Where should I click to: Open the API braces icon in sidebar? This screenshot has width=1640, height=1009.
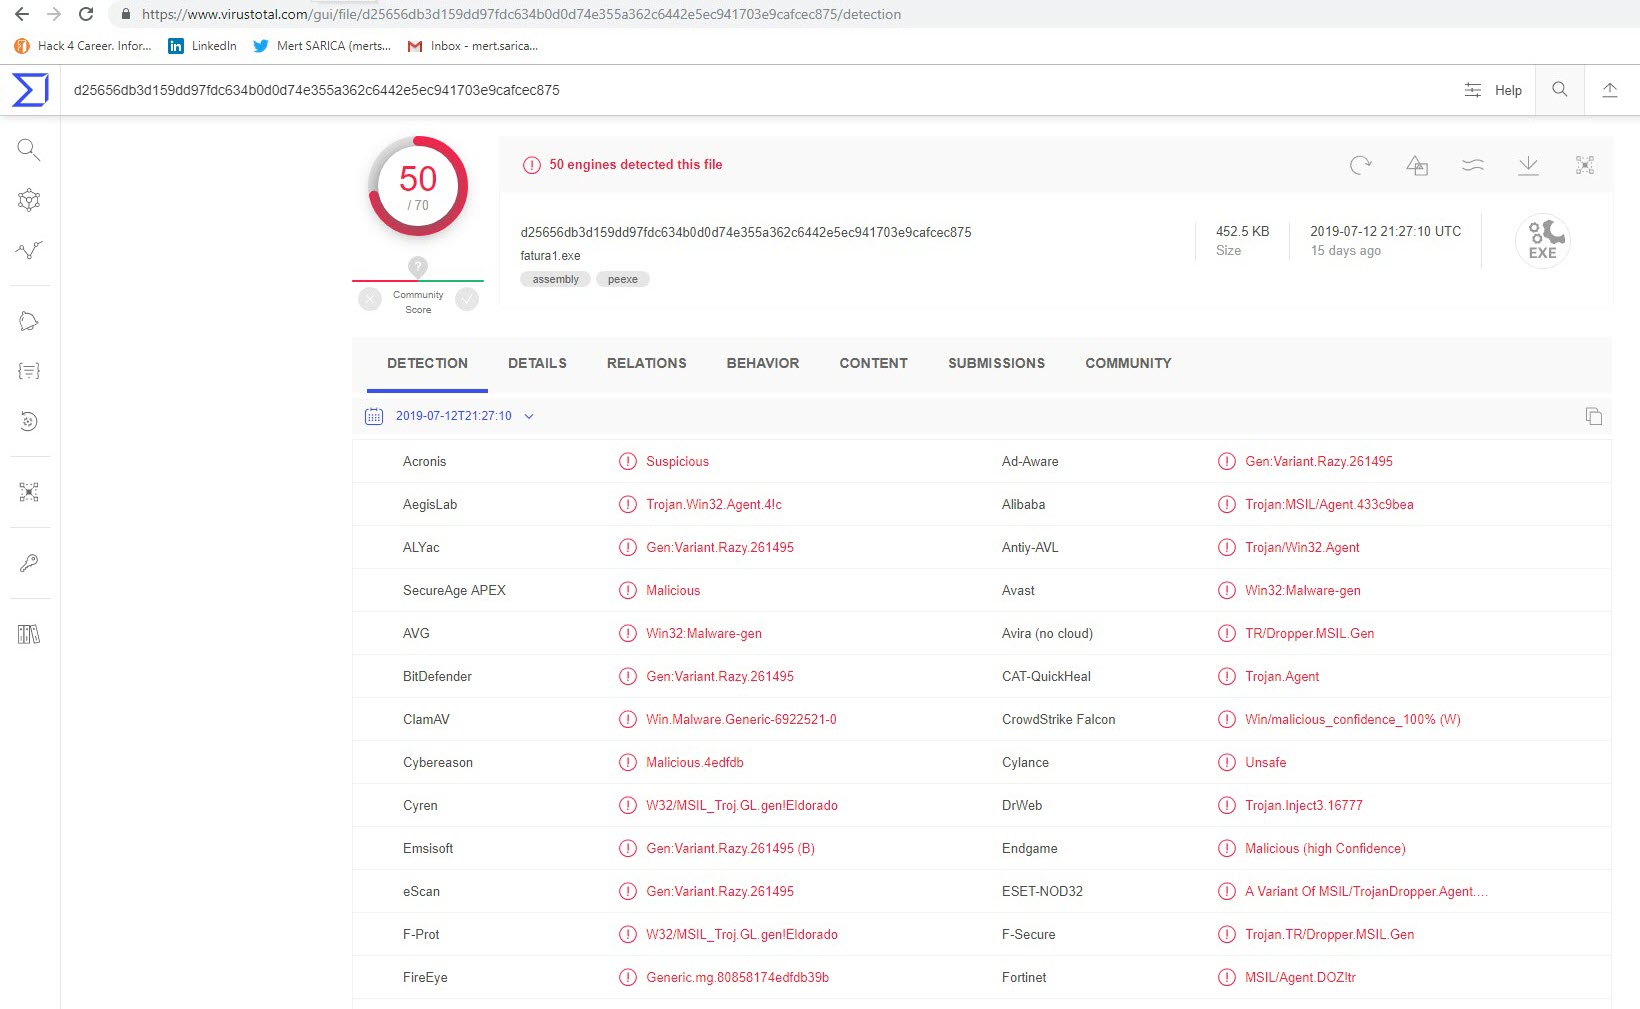pos(29,371)
